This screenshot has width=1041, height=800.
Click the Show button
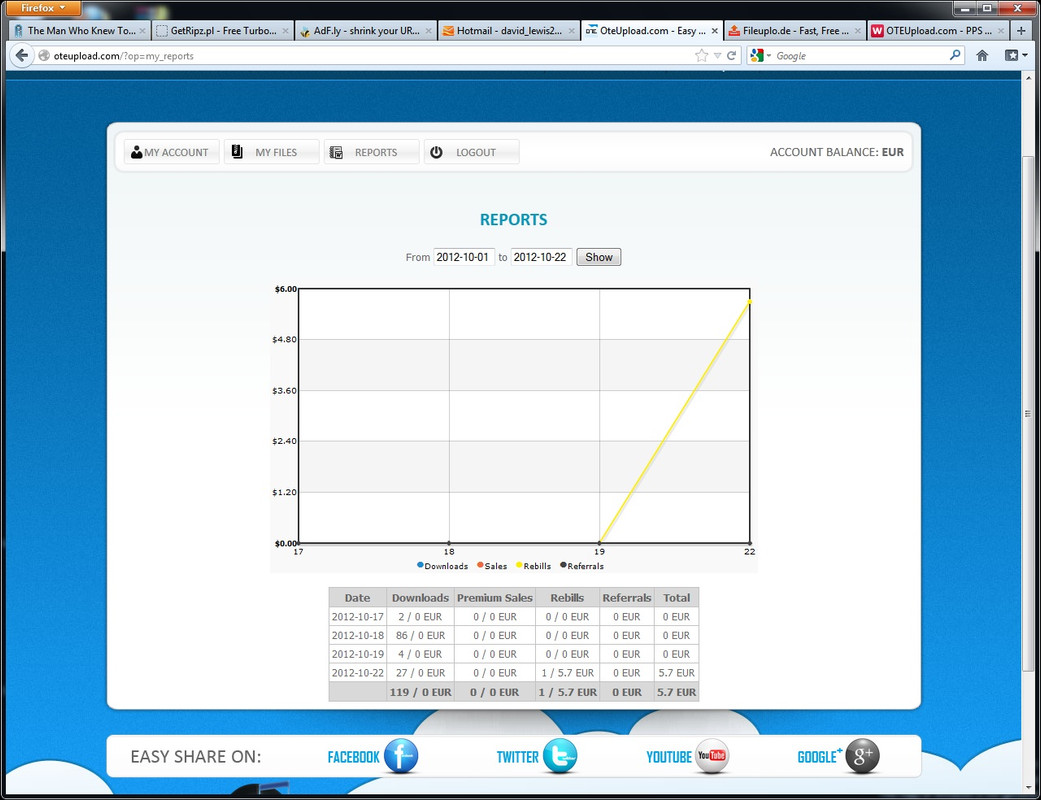tap(599, 257)
